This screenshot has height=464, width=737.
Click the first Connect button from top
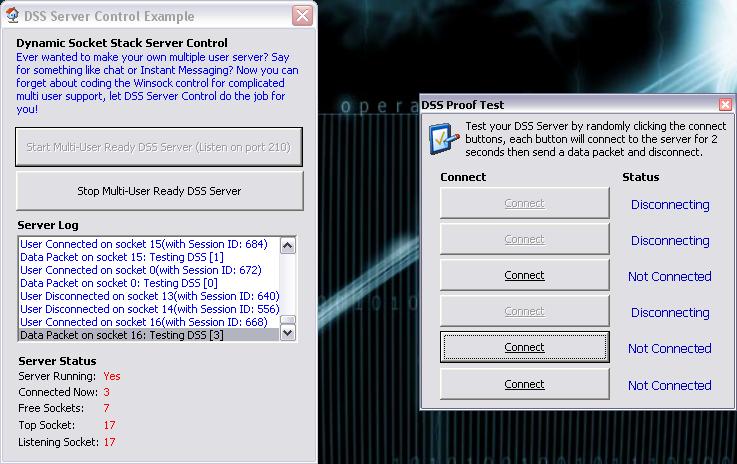pos(524,203)
